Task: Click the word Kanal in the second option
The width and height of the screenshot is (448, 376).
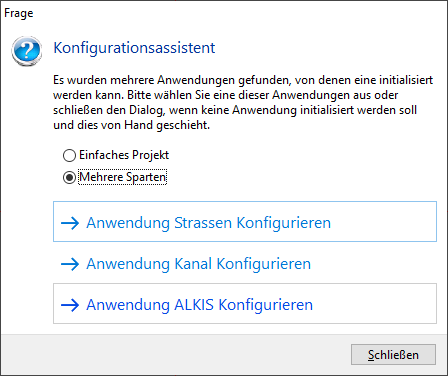Action: (x=193, y=264)
